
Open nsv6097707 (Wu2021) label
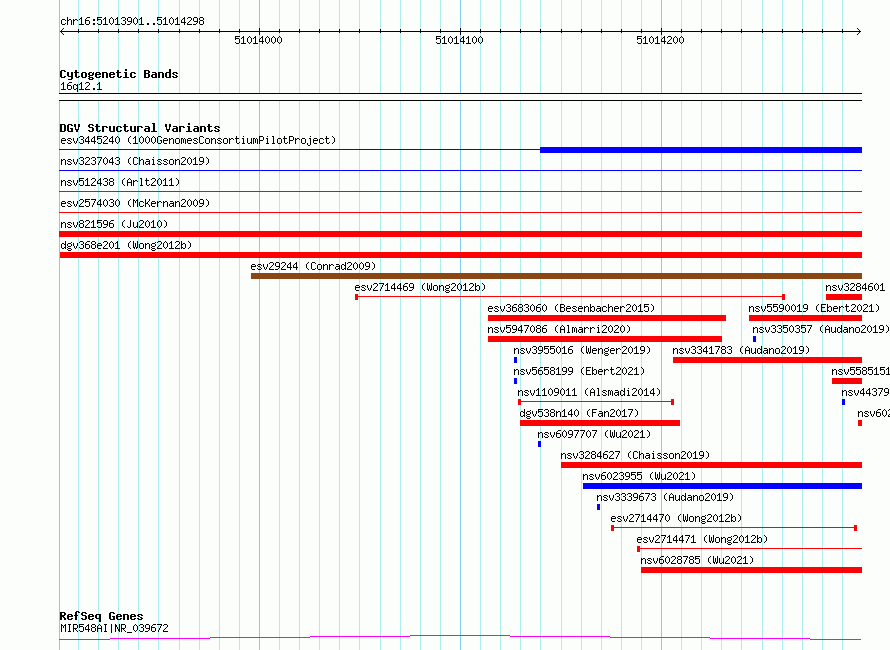[594, 434]
